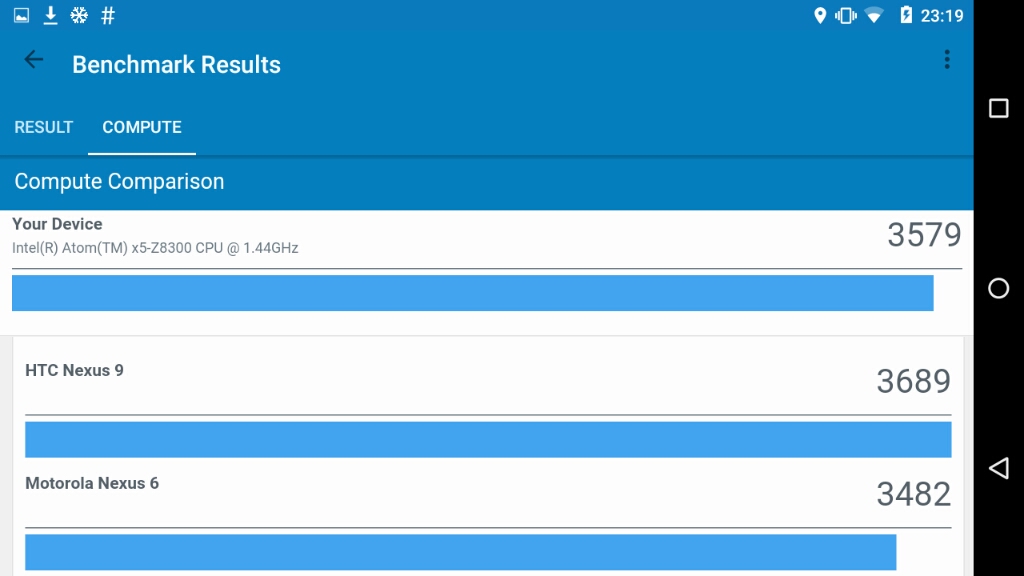Tap the battery charging icon

[x=906, y=15]
